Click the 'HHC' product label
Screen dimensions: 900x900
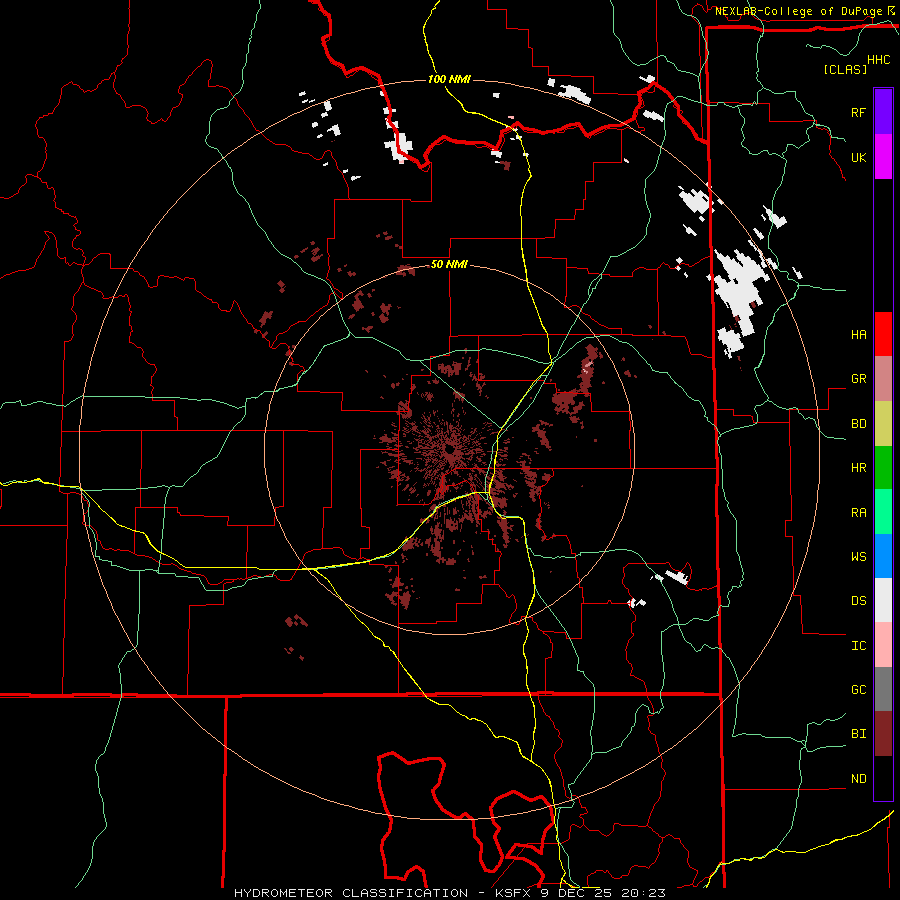(x=879, y=60)
